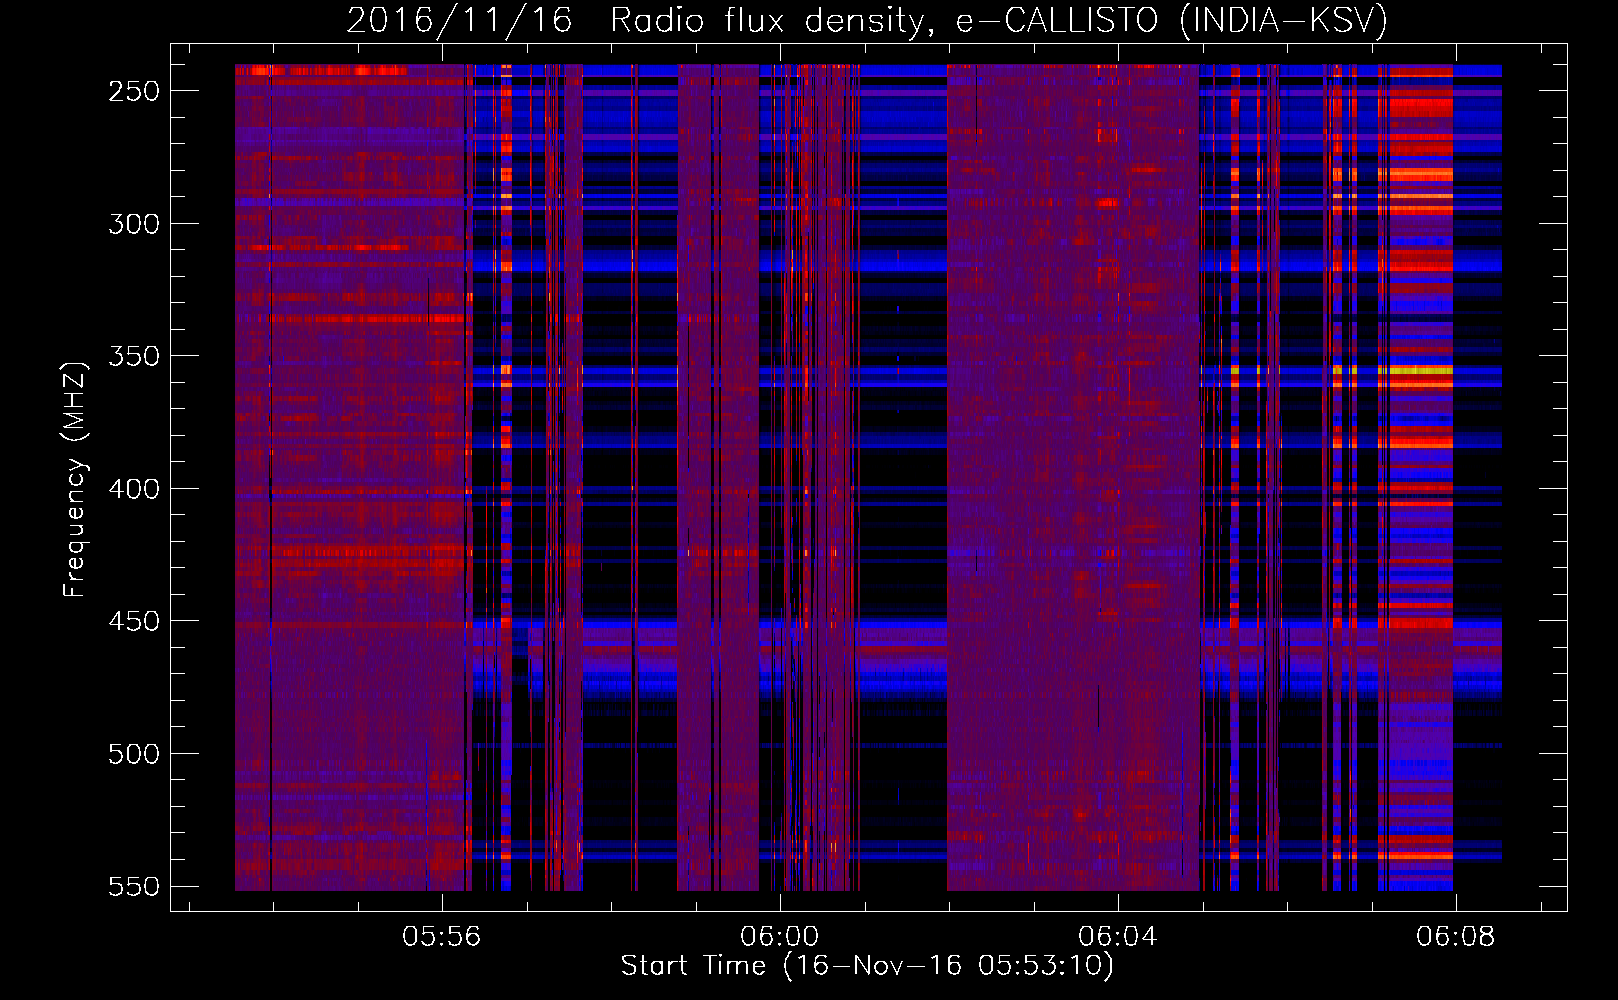Click the plot title "Radio flux density, e-CALLISTO (INDIA-KSV)"
Image resolution: width=1618 pixels, height=1000 pixels.
[999, 20]
